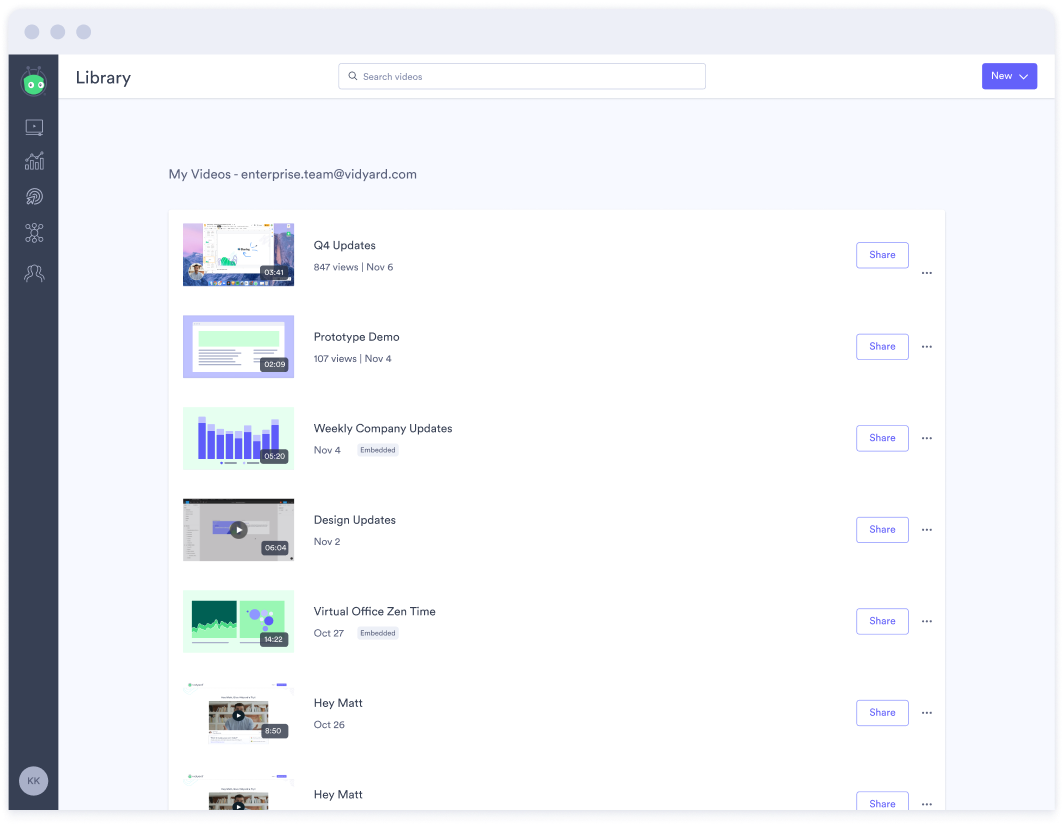Click the target-shaped sidebar icon
The image size is (1063, 825).
34,197
